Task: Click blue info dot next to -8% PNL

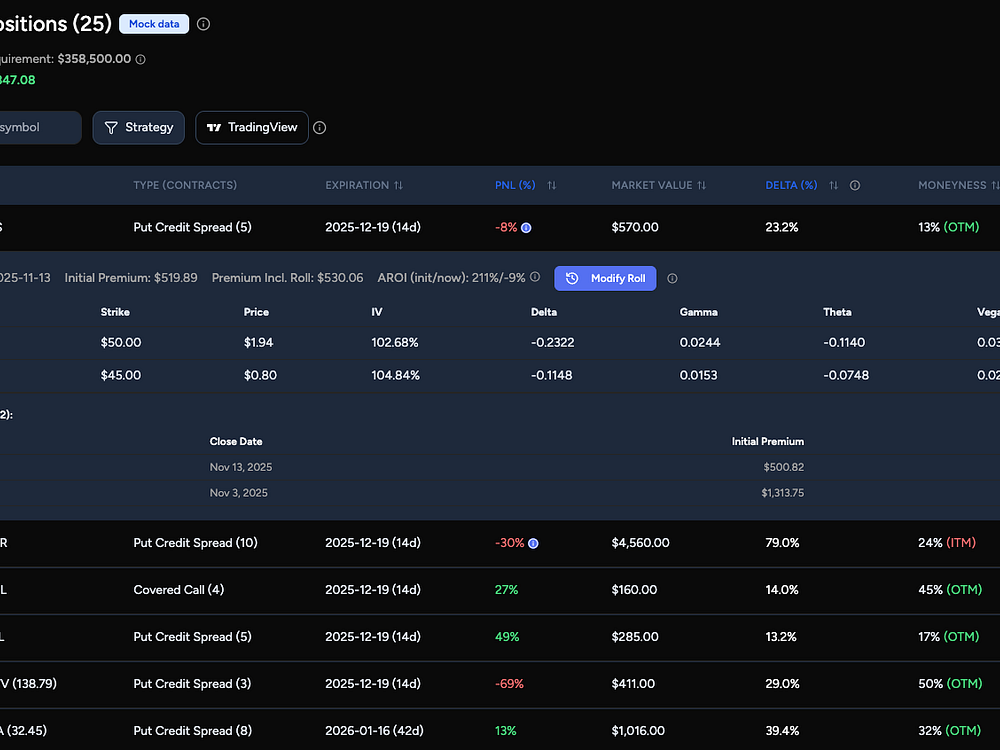Action: pos(526,228)
